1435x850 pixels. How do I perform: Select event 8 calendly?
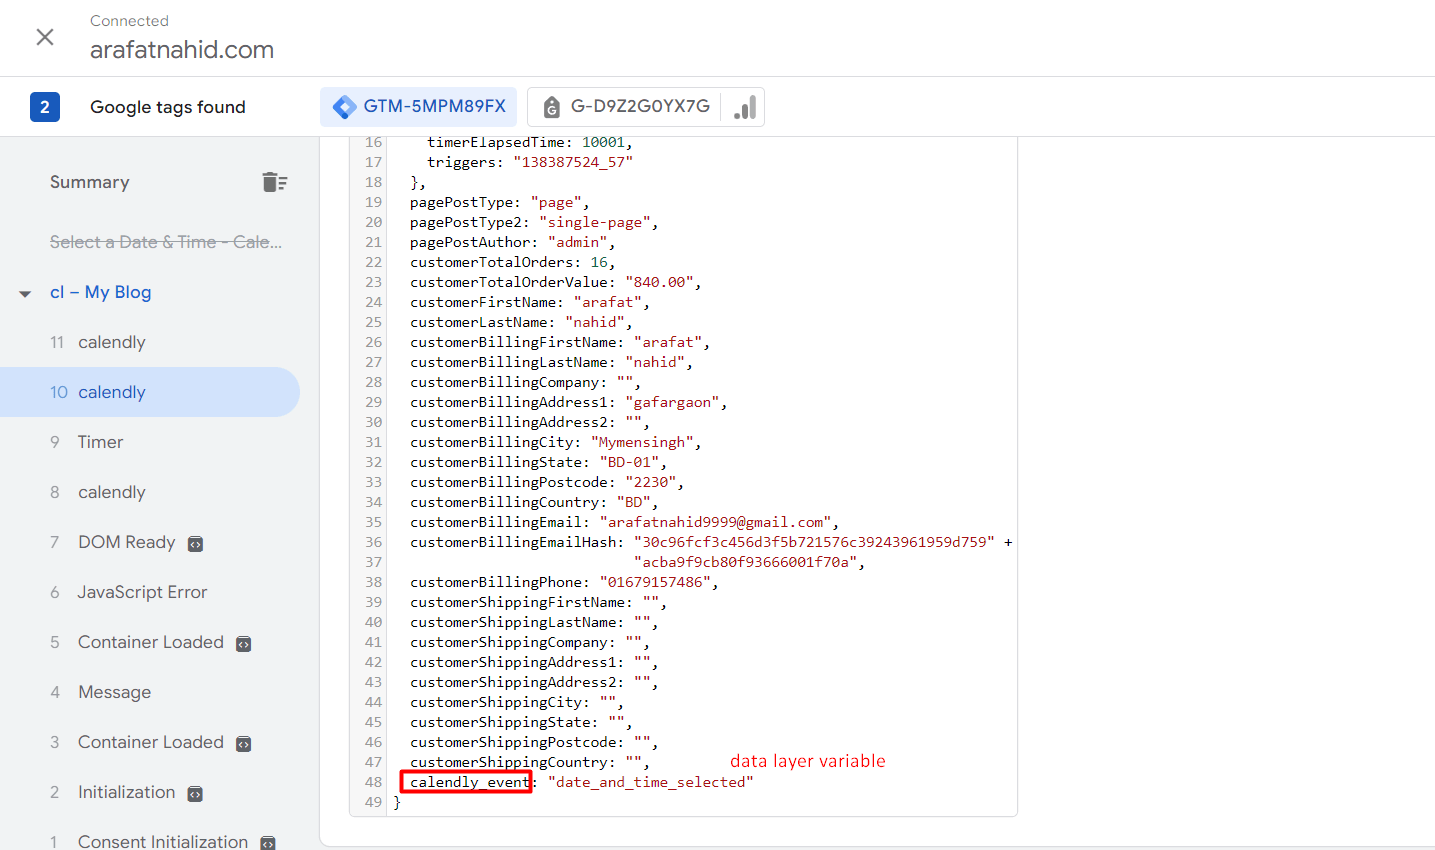click(150, 492)
